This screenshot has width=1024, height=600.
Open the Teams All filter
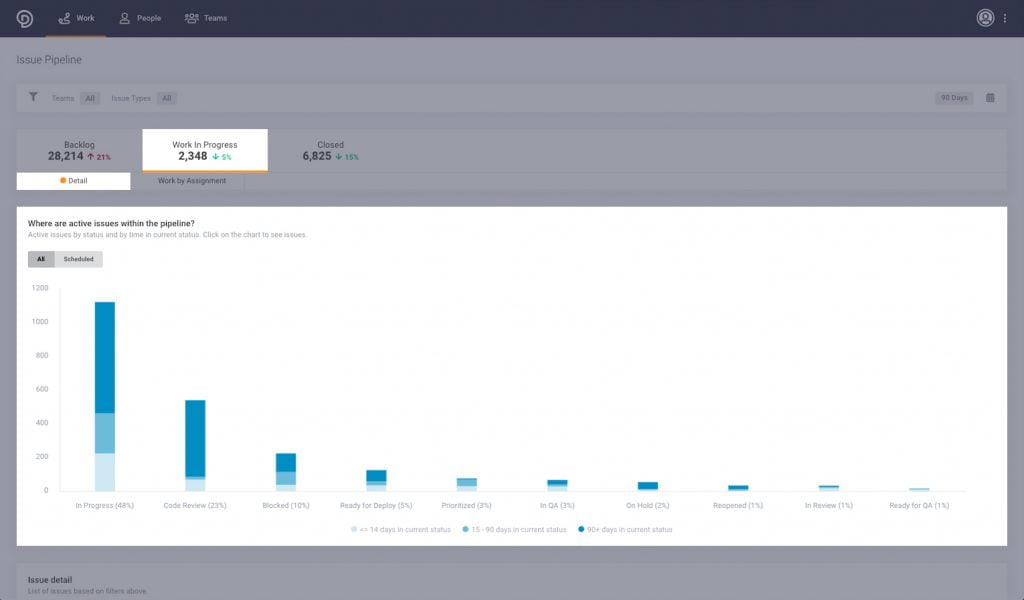click(x=88, y=98)
